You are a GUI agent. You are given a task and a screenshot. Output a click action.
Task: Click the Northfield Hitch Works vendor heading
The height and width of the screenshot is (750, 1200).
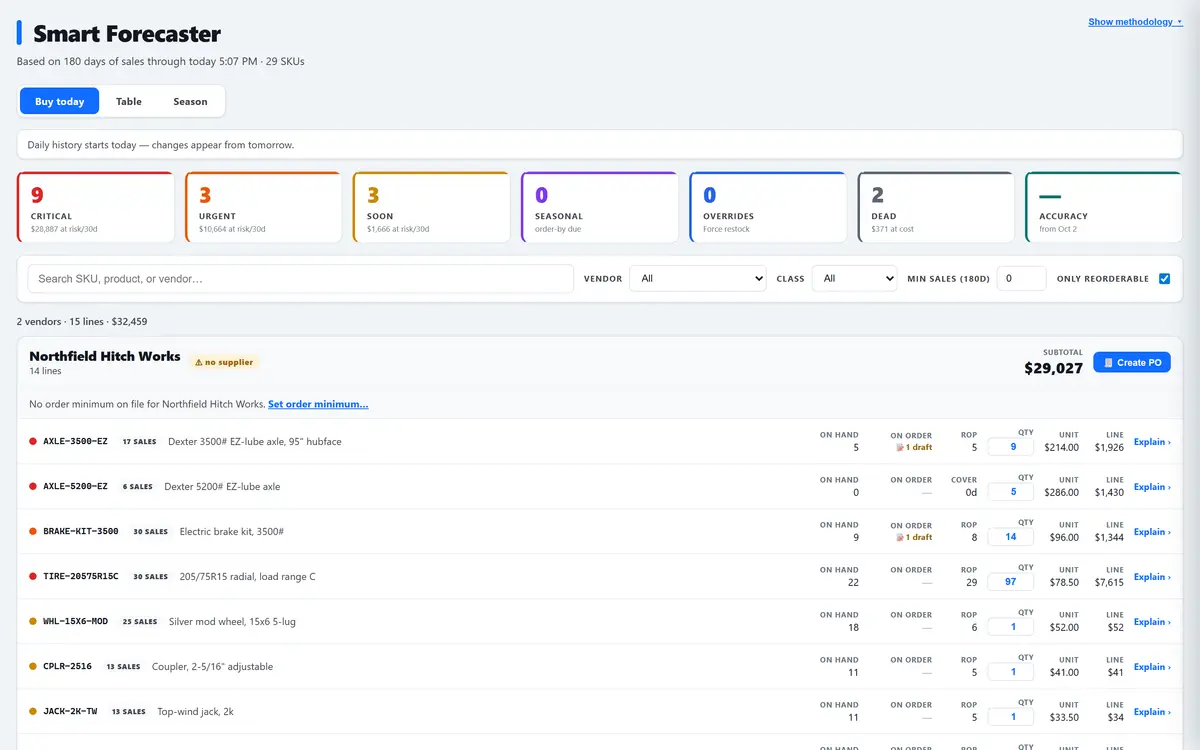[x=105, y=356]
